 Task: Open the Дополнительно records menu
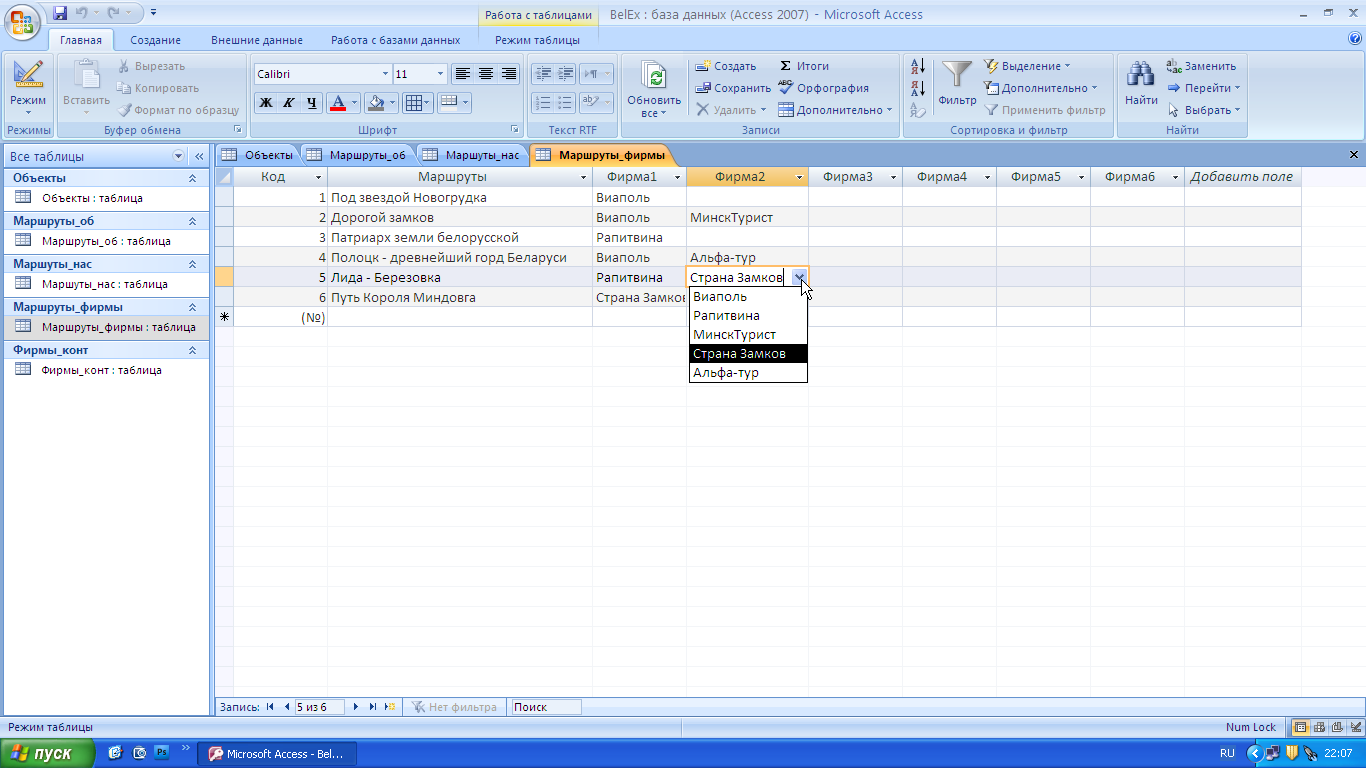835,110
